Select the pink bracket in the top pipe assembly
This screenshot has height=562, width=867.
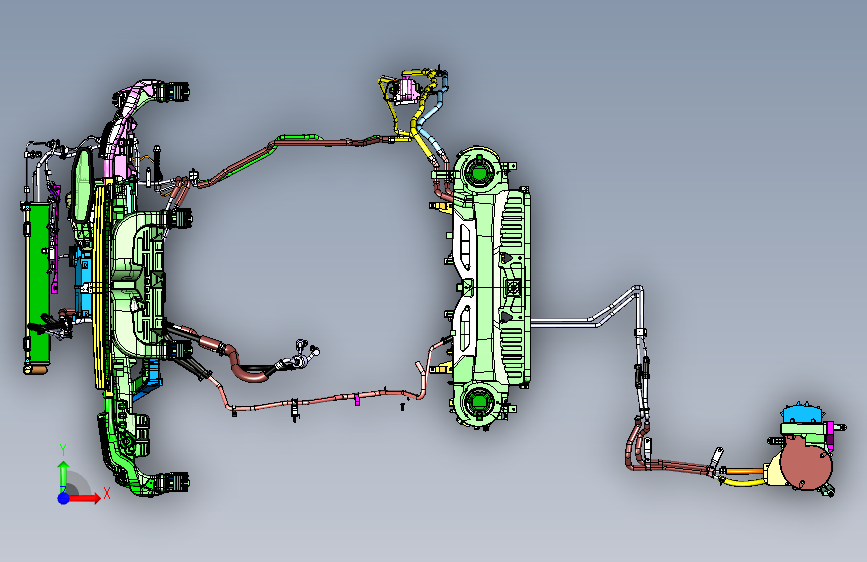408,91
